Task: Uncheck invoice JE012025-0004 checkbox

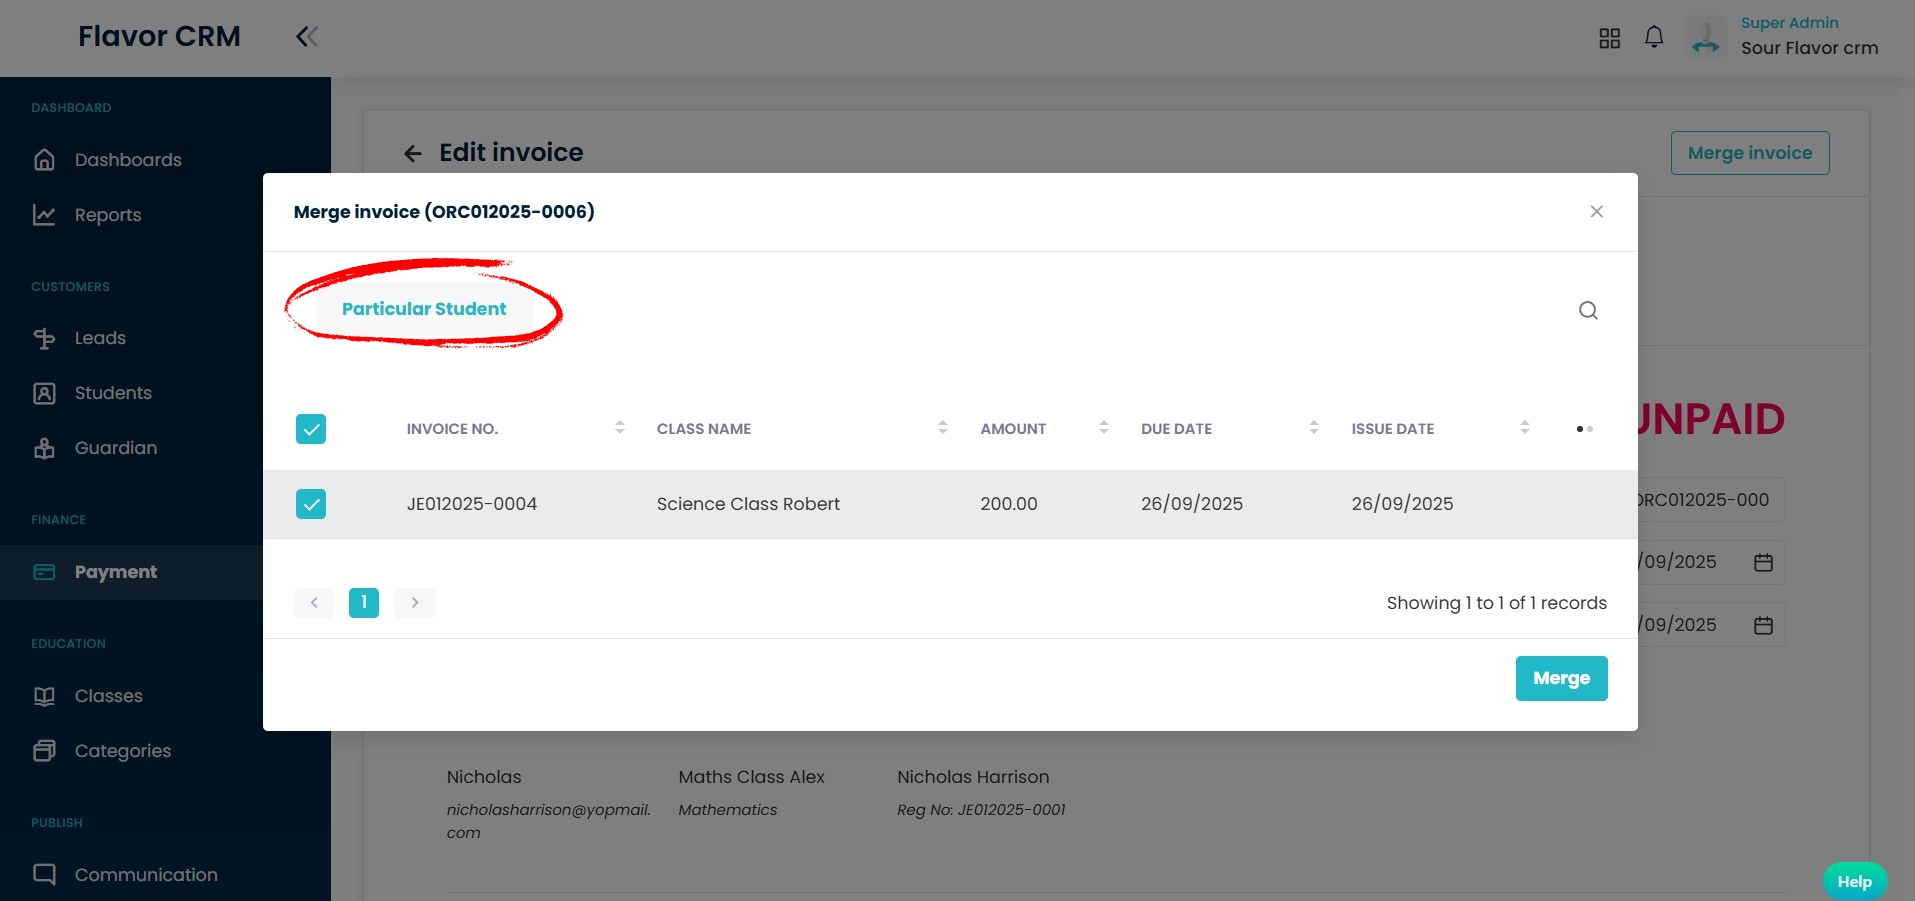Action: point(311,504)
